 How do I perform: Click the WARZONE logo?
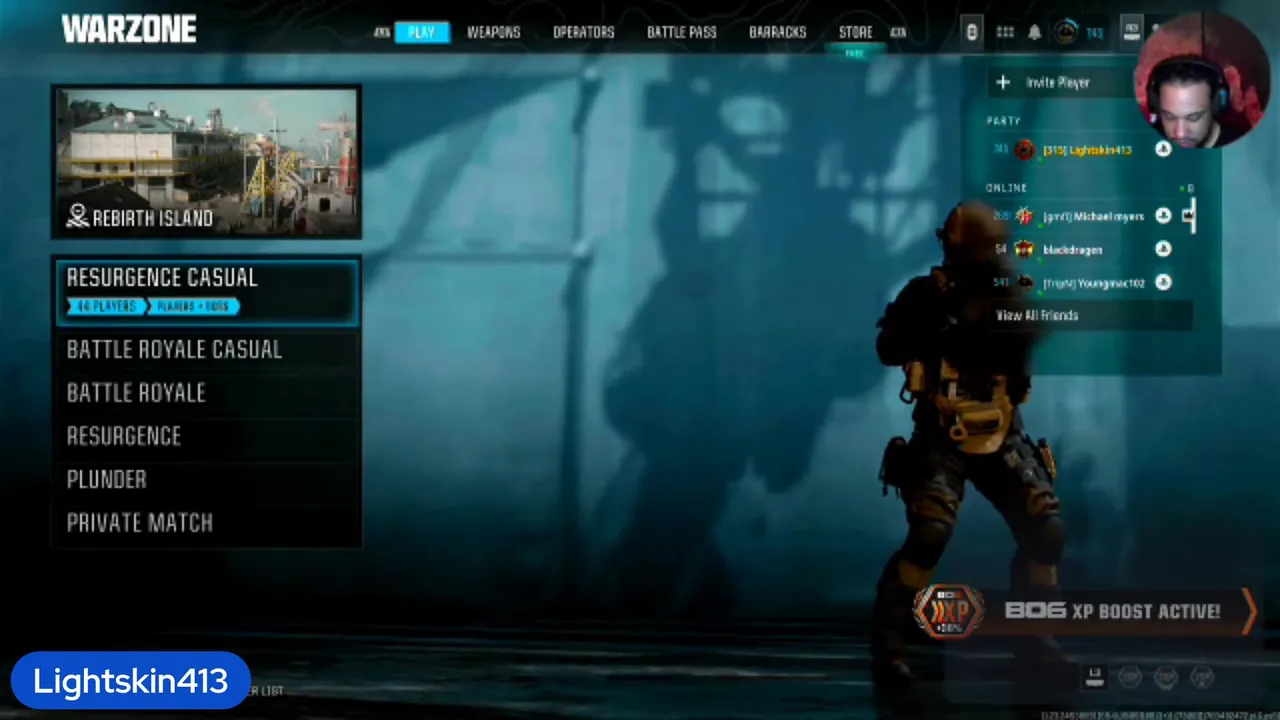click(x=129, y=30)
